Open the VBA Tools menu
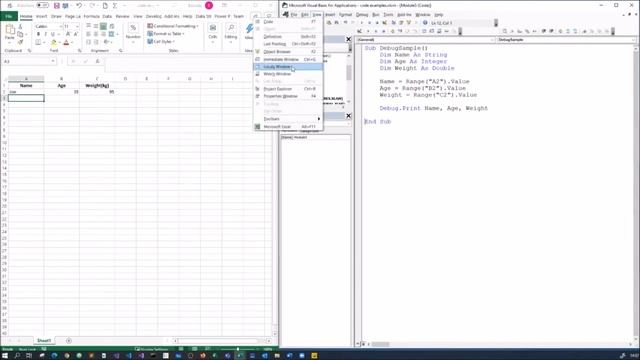 [x=388, y=15]
